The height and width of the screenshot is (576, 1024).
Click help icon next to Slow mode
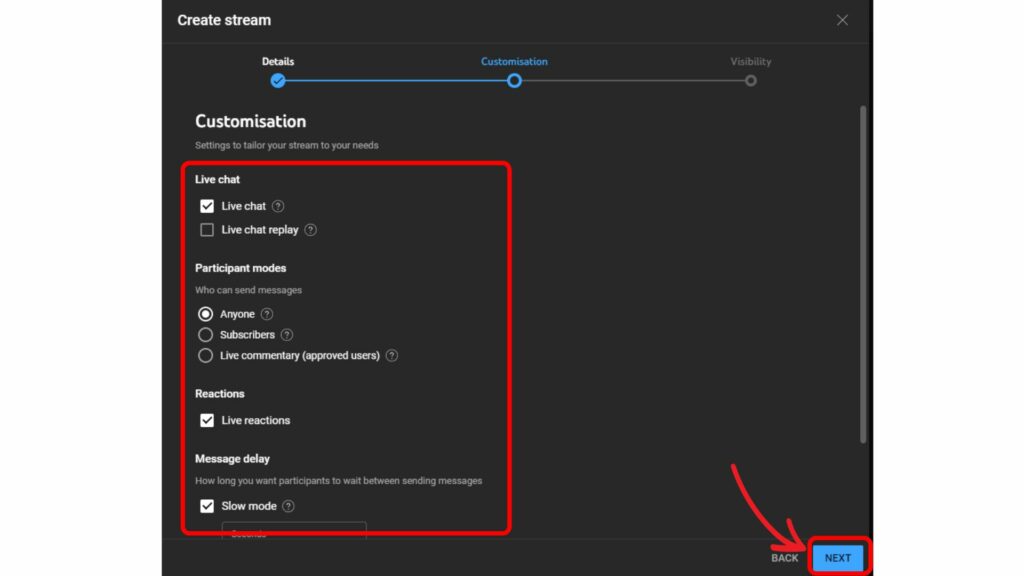pos(288,506)
